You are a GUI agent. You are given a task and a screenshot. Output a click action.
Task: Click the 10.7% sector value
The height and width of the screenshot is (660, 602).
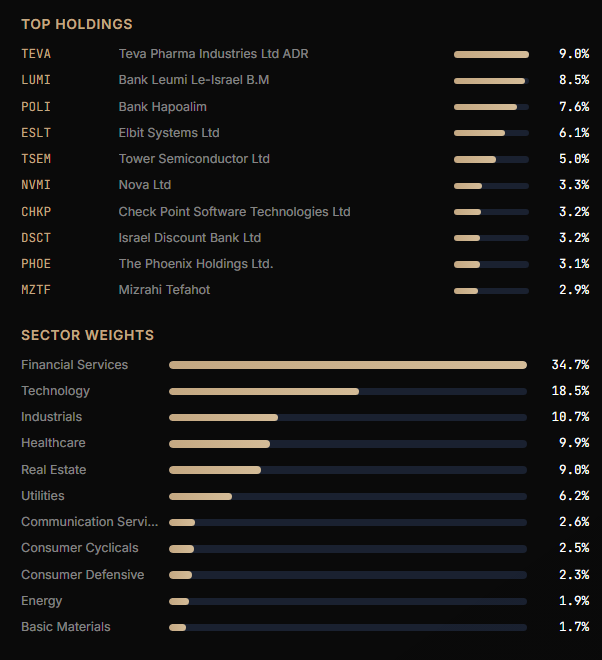pos(570,417)
